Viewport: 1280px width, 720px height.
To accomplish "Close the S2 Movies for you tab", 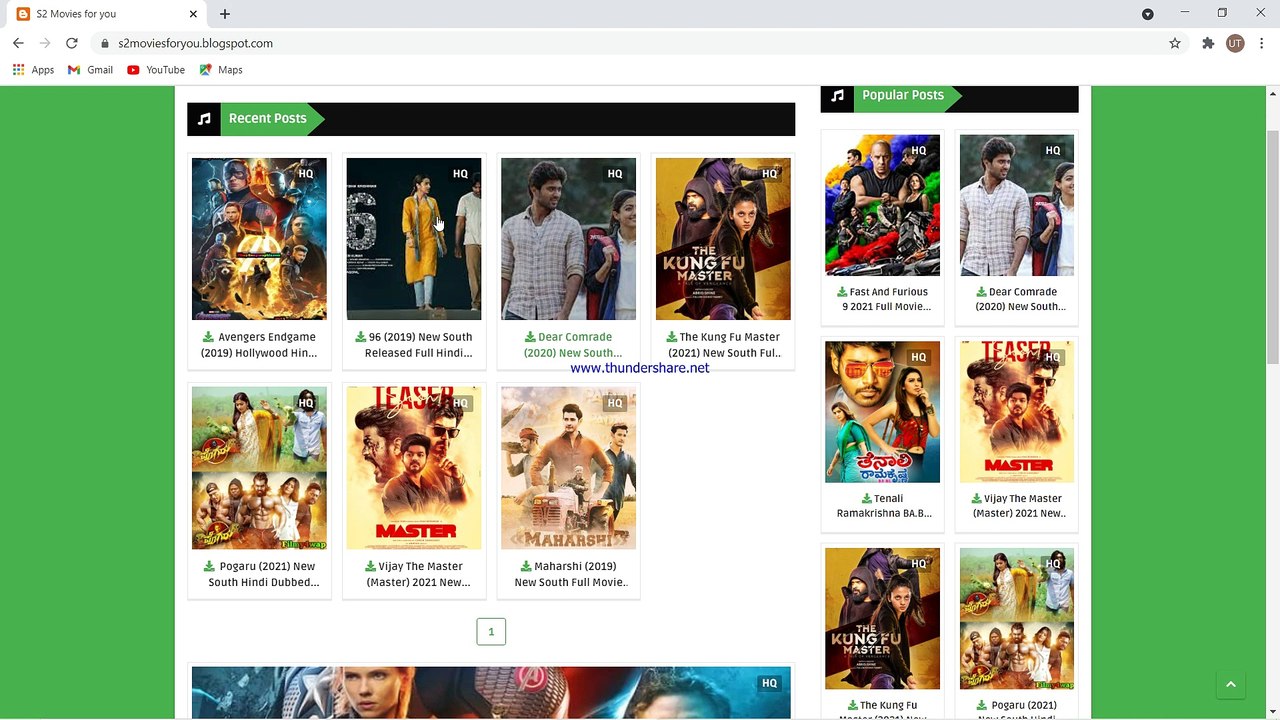I will tap(193, 14).
